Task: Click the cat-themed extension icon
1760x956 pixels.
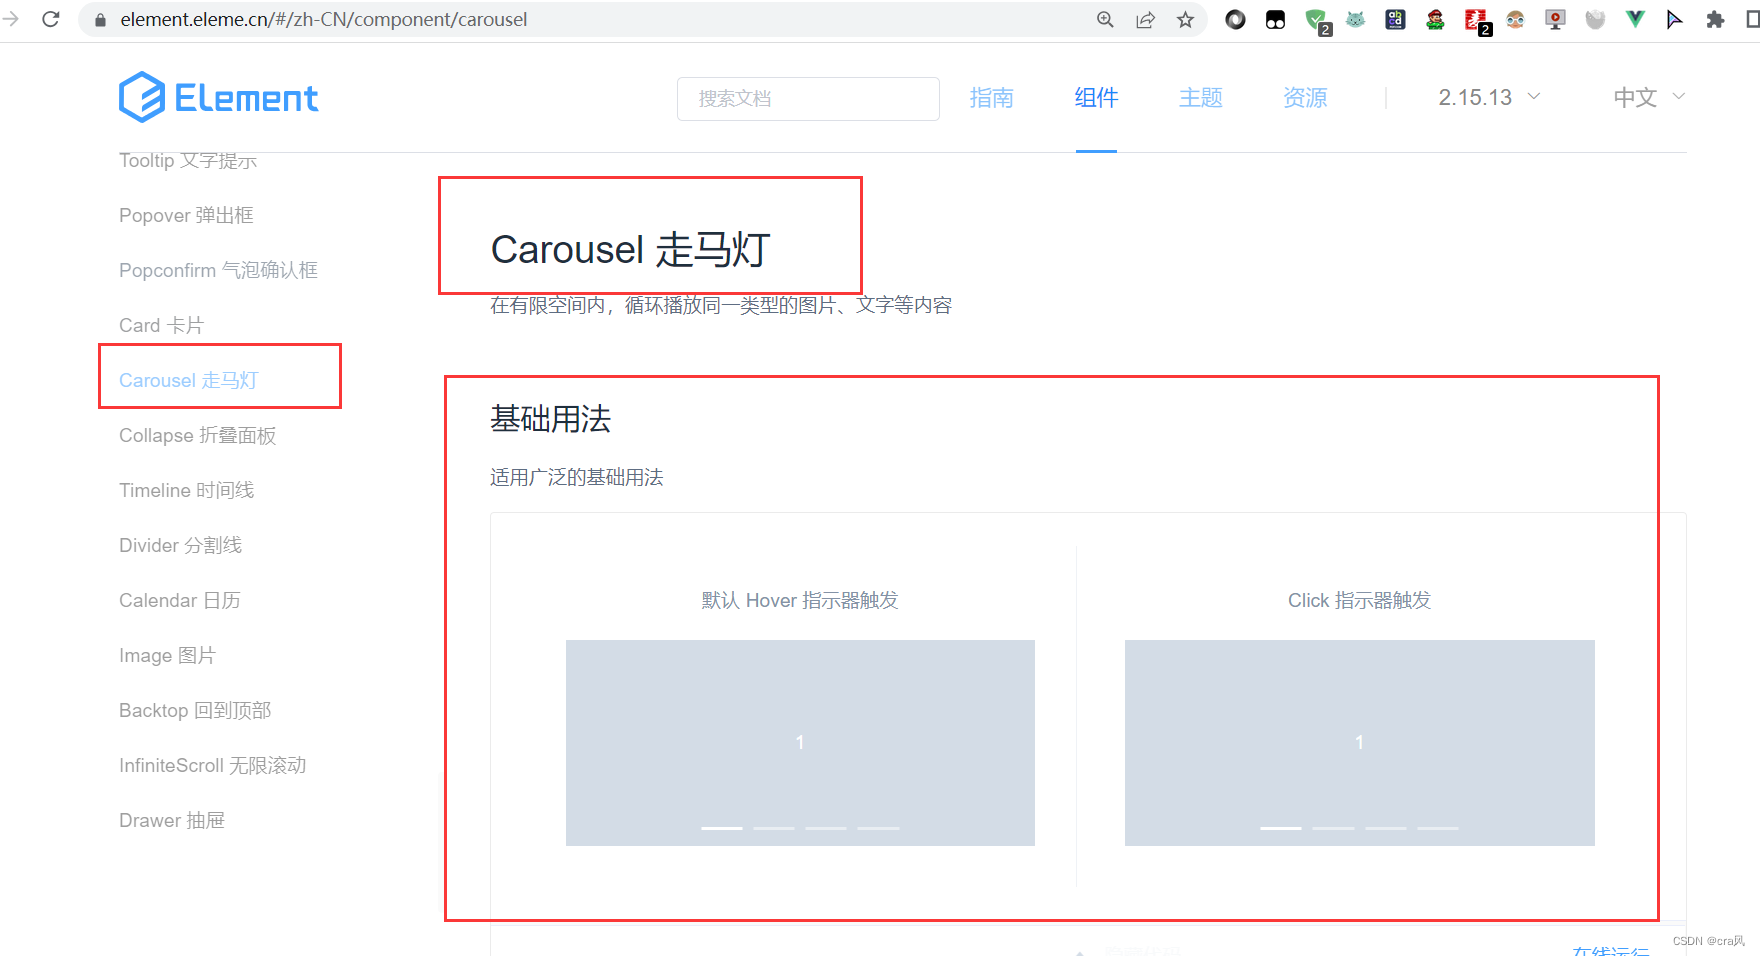Action: (1355, 19)
